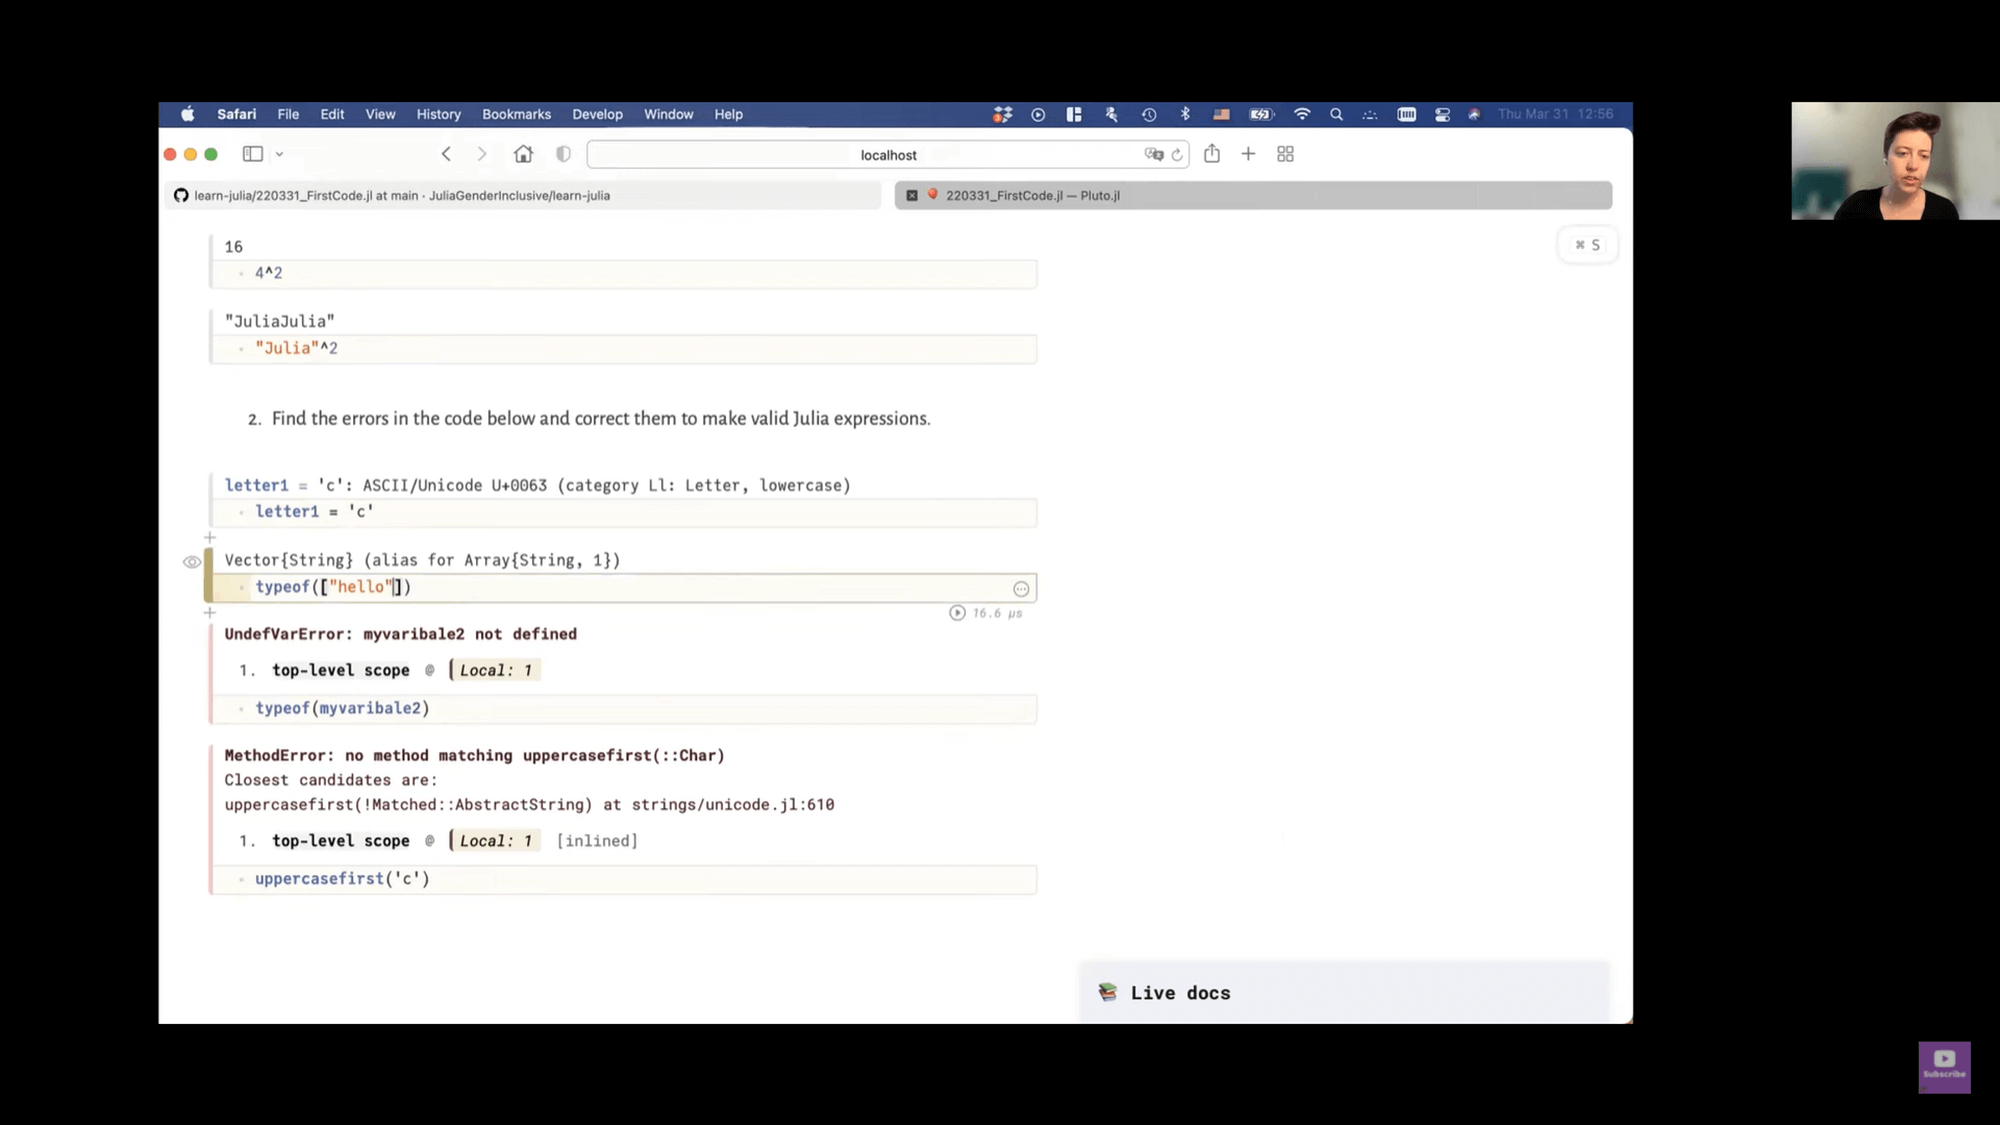Click the play circle menu bar icon
This screenshot has height=1125, width=2000.
pyautogui.click(x=1038, y=114)
